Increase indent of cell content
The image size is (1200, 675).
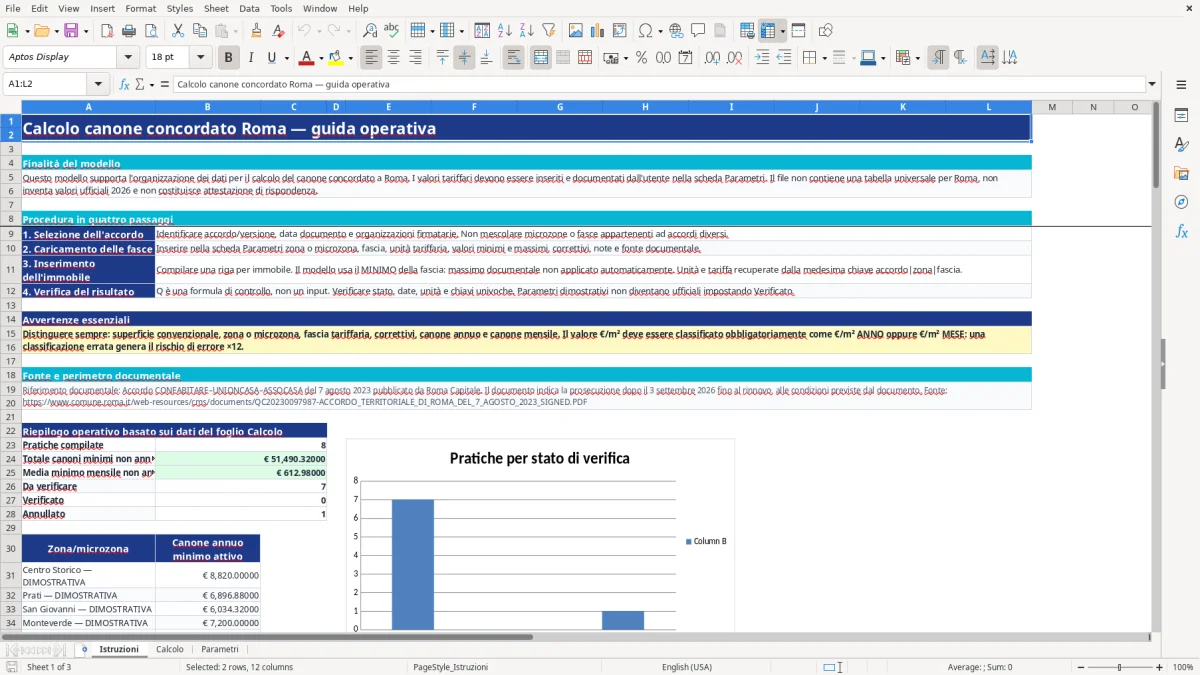click(761, 58)
